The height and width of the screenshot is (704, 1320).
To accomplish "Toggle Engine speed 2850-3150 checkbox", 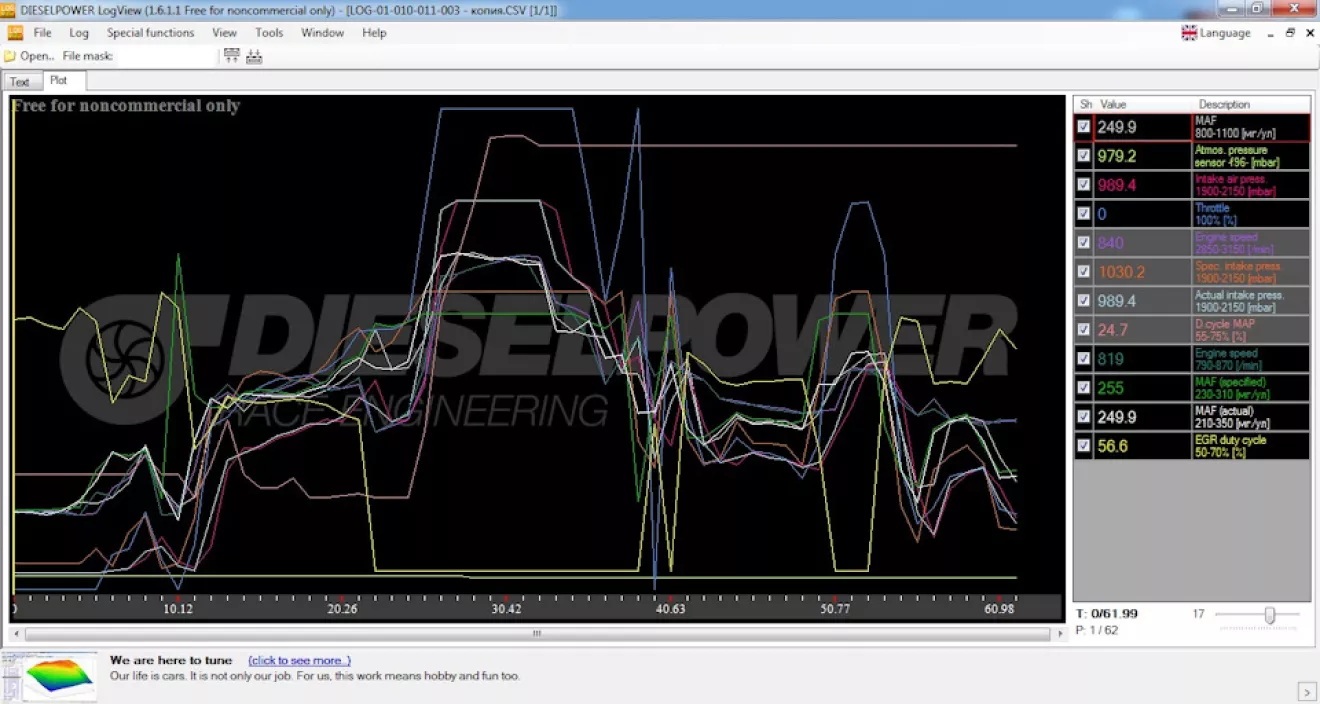I will coord(1084,243).
